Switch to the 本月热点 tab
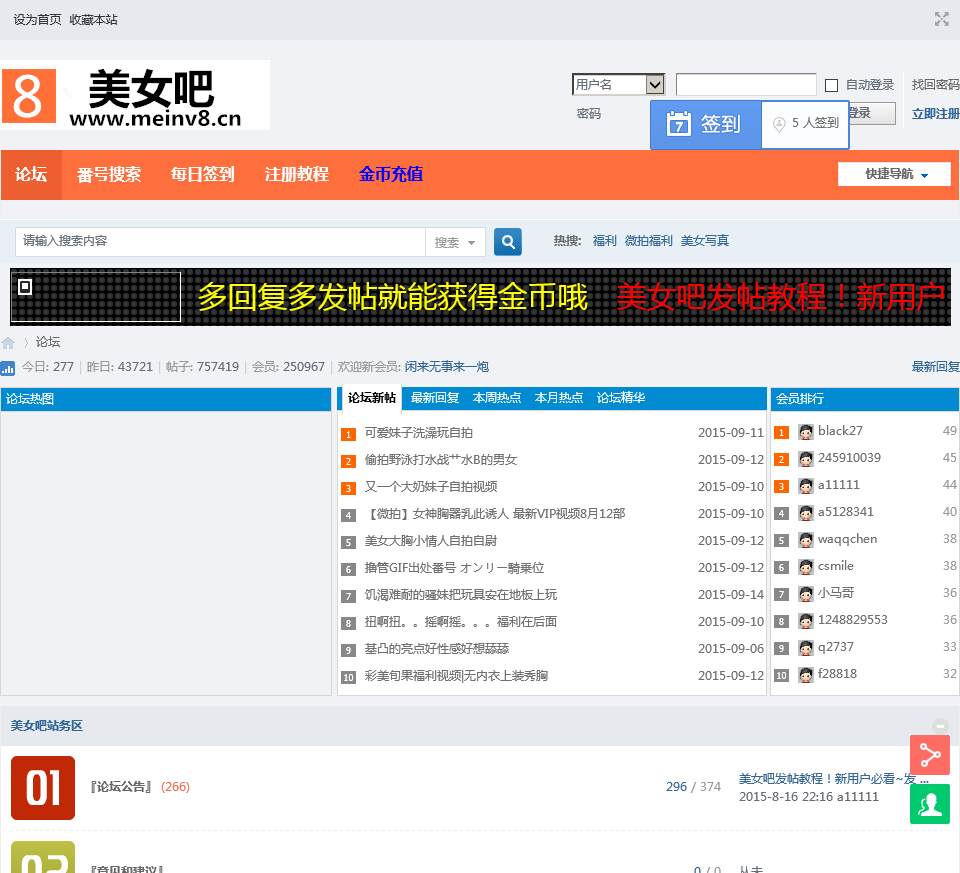 (559, 398)
